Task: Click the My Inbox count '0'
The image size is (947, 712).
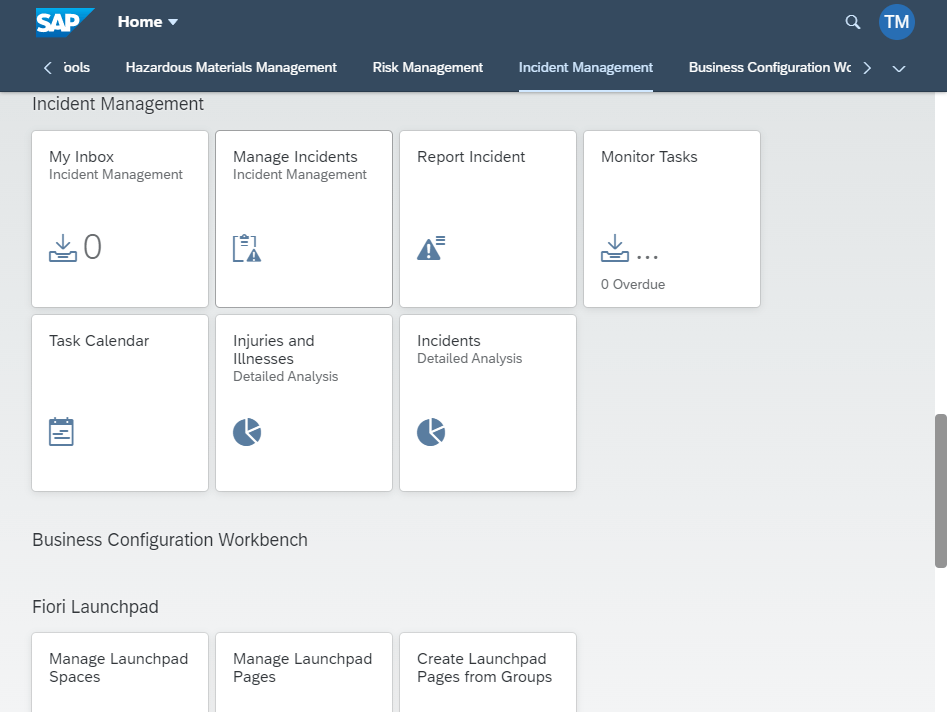Action: click(x=92, y=247)
